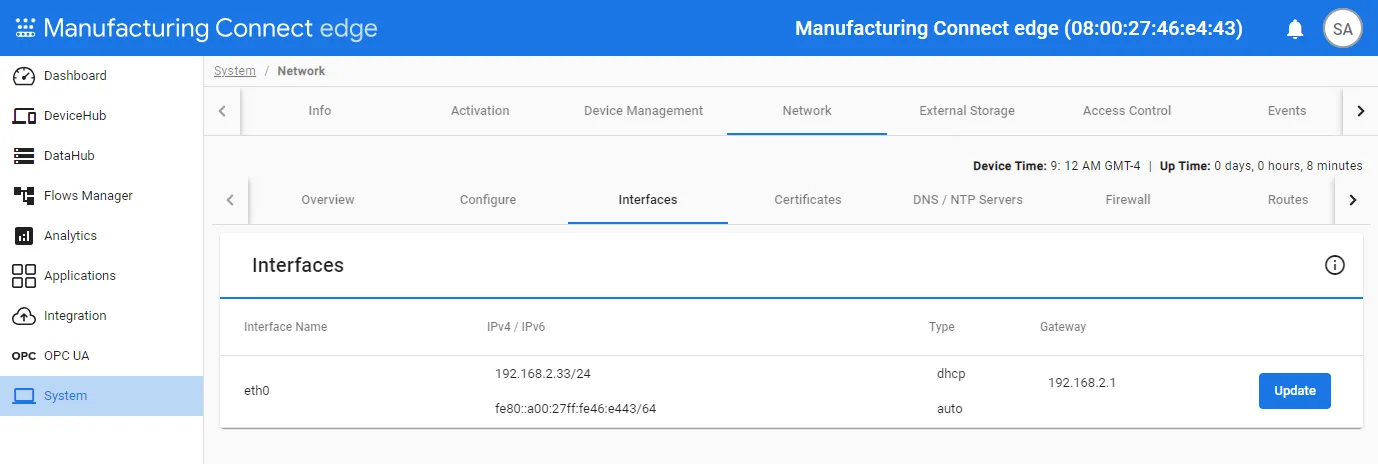Go to Integration in the sidebar
This screenshot has height=464, width=1378.
pyautogui.click(x=75, y=316)
